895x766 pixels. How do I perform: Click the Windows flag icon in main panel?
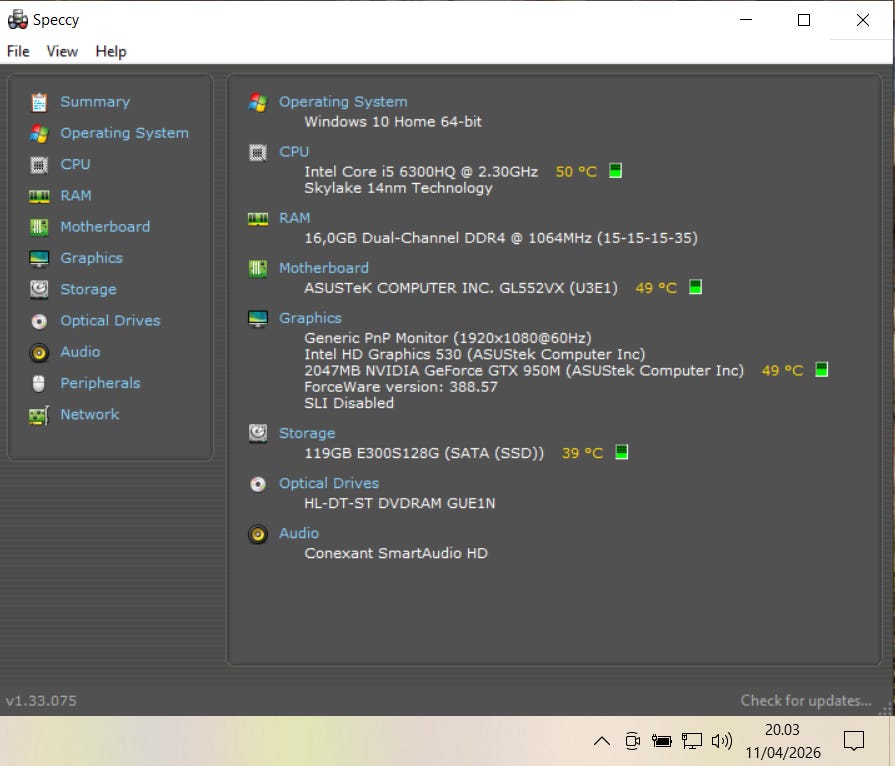pyautogui.click(x=258, y=103)
